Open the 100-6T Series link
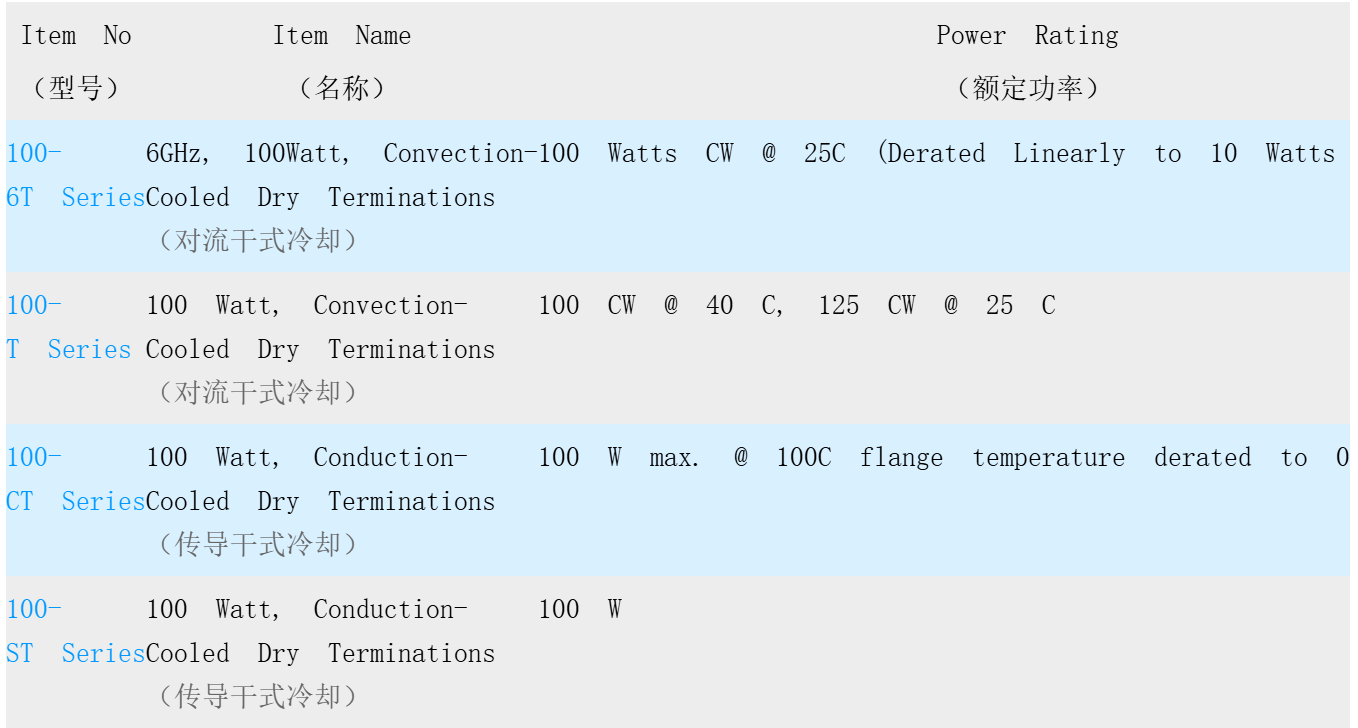The width and height of the screenshot is (1358, 728). 75,175
